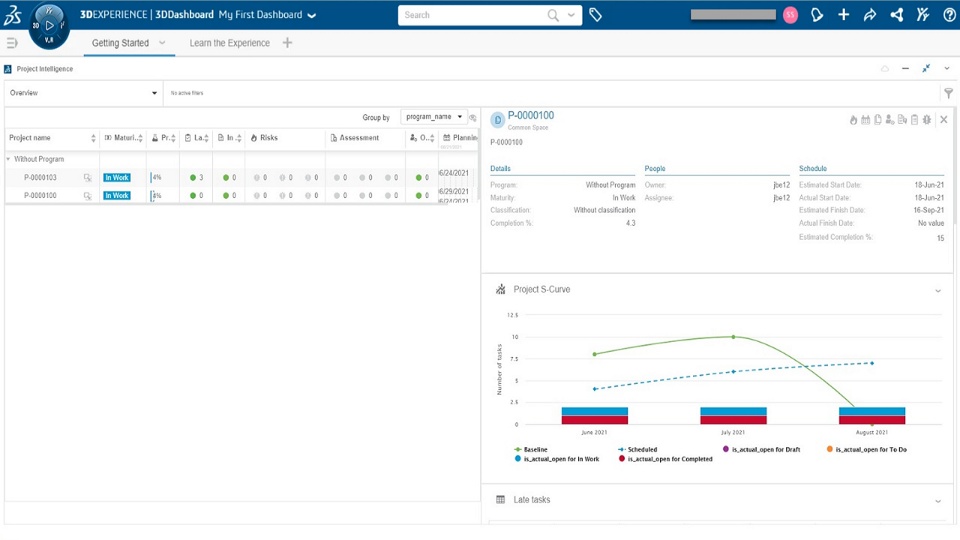
Task: Open the Overview view dropdown
Action: pos(84,93)
